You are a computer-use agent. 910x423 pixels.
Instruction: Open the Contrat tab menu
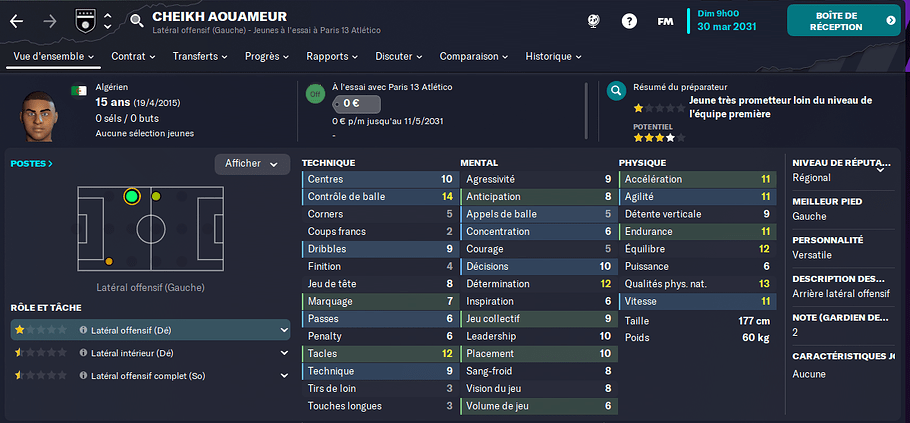[x=133, y=56]
